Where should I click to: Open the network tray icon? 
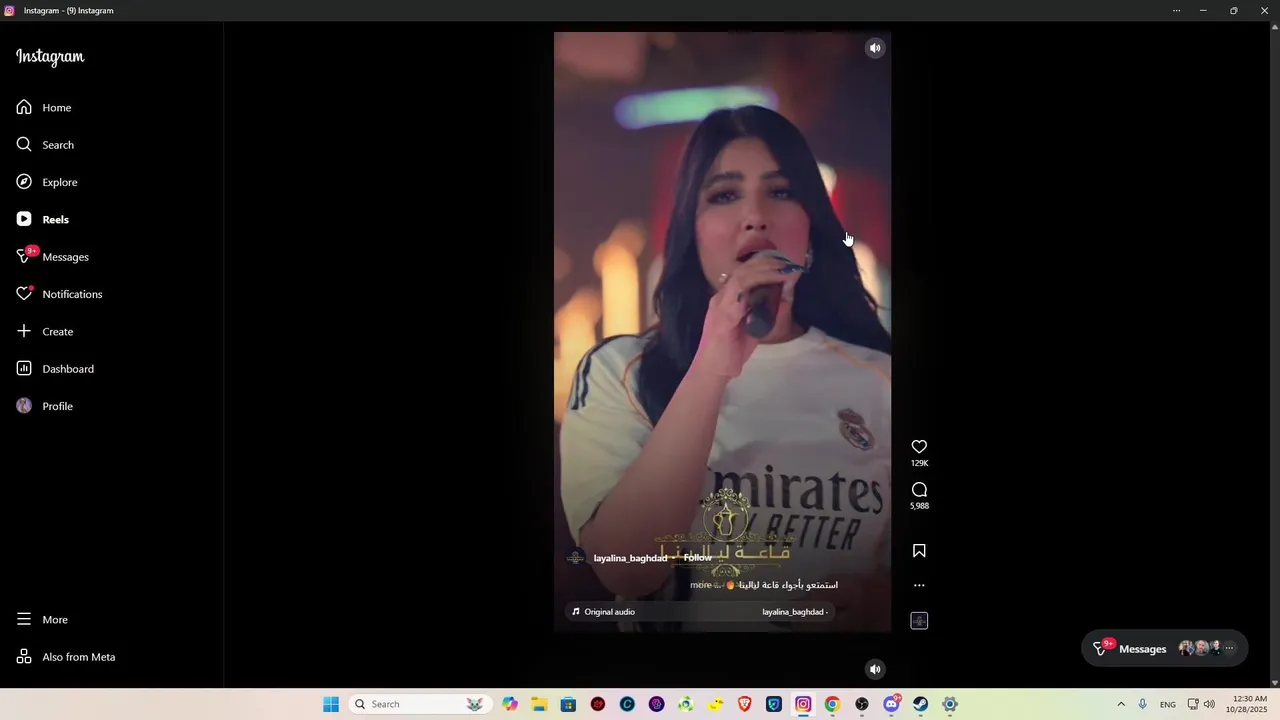pos(1193,704)
